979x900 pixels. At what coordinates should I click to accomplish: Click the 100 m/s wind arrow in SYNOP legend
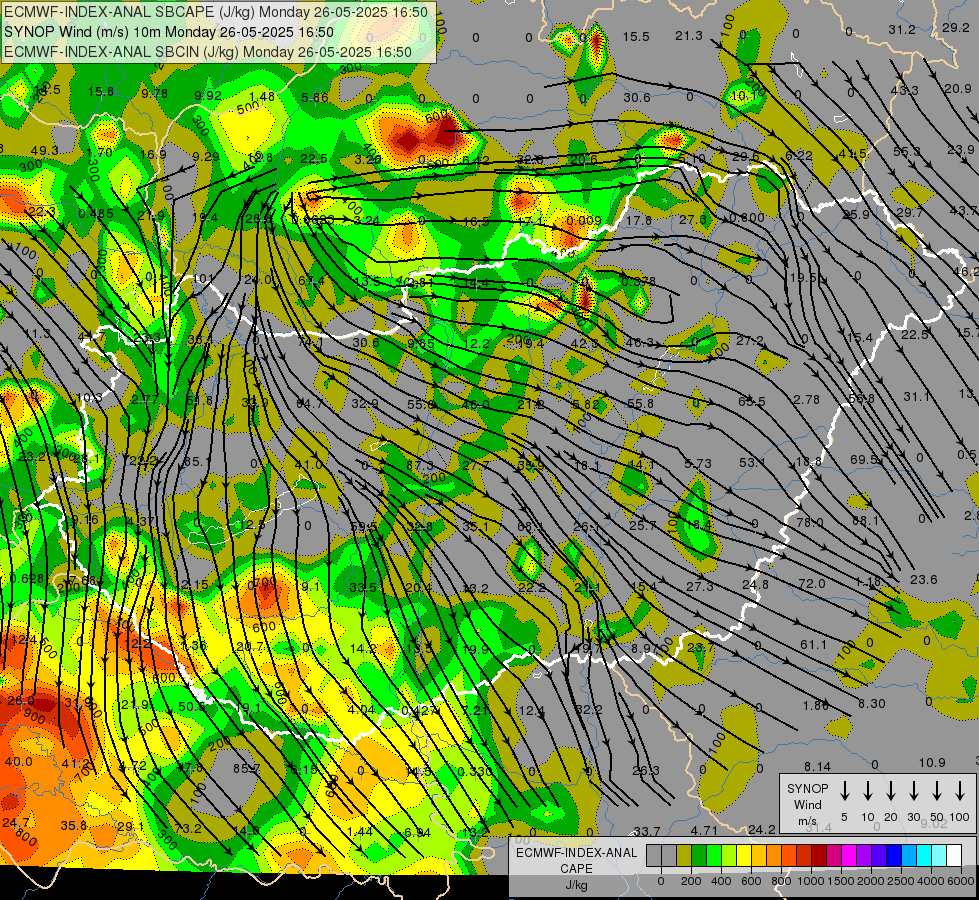click(x=960, y=791)
